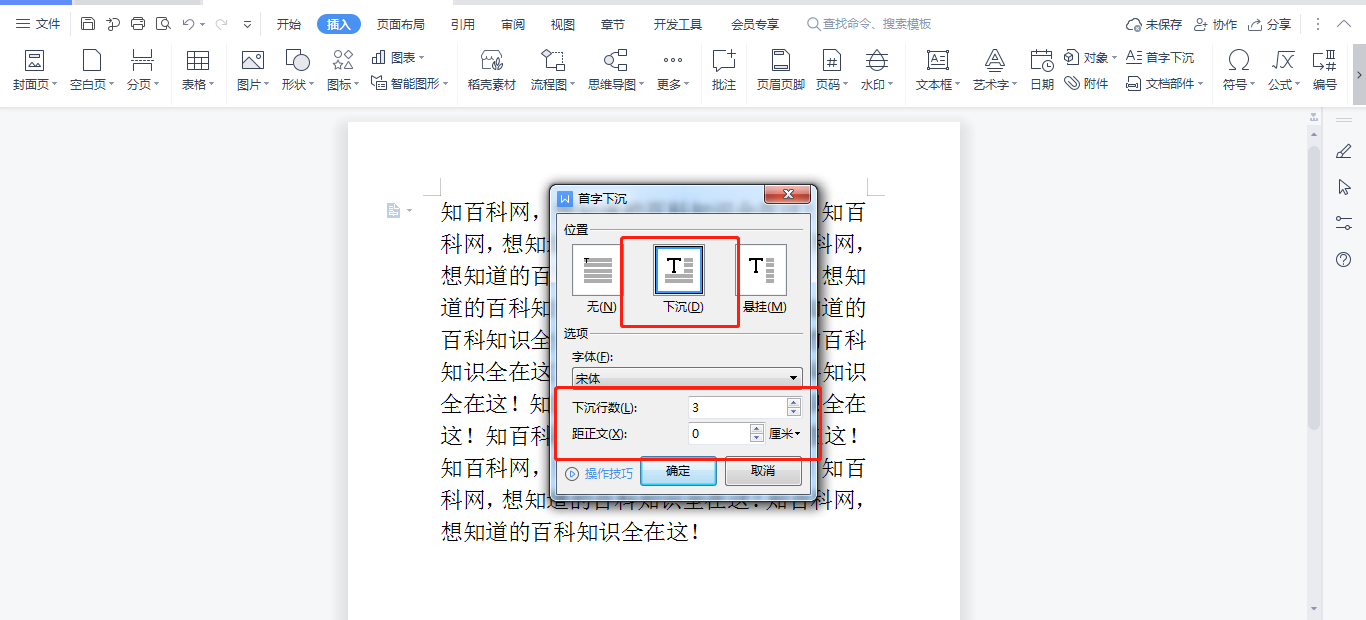The width and height of the screenshot is (1366, 620).
Task: Select the 悬挂(M) drop cap position
Action: (763, 280)
